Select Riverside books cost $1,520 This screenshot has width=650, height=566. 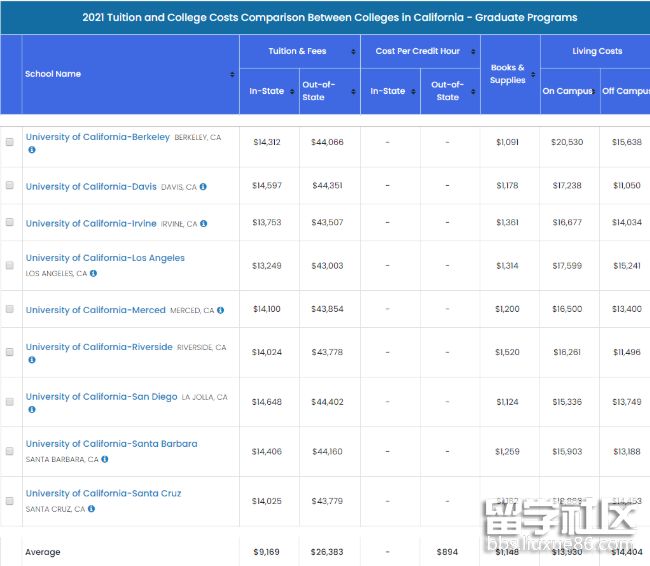[x=507, y=352]
